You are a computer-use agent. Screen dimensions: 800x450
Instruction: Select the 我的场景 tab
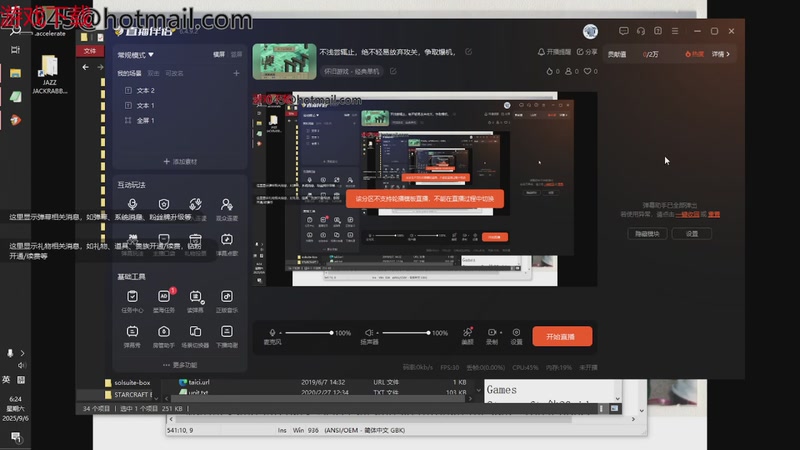(x=129, y=73)
